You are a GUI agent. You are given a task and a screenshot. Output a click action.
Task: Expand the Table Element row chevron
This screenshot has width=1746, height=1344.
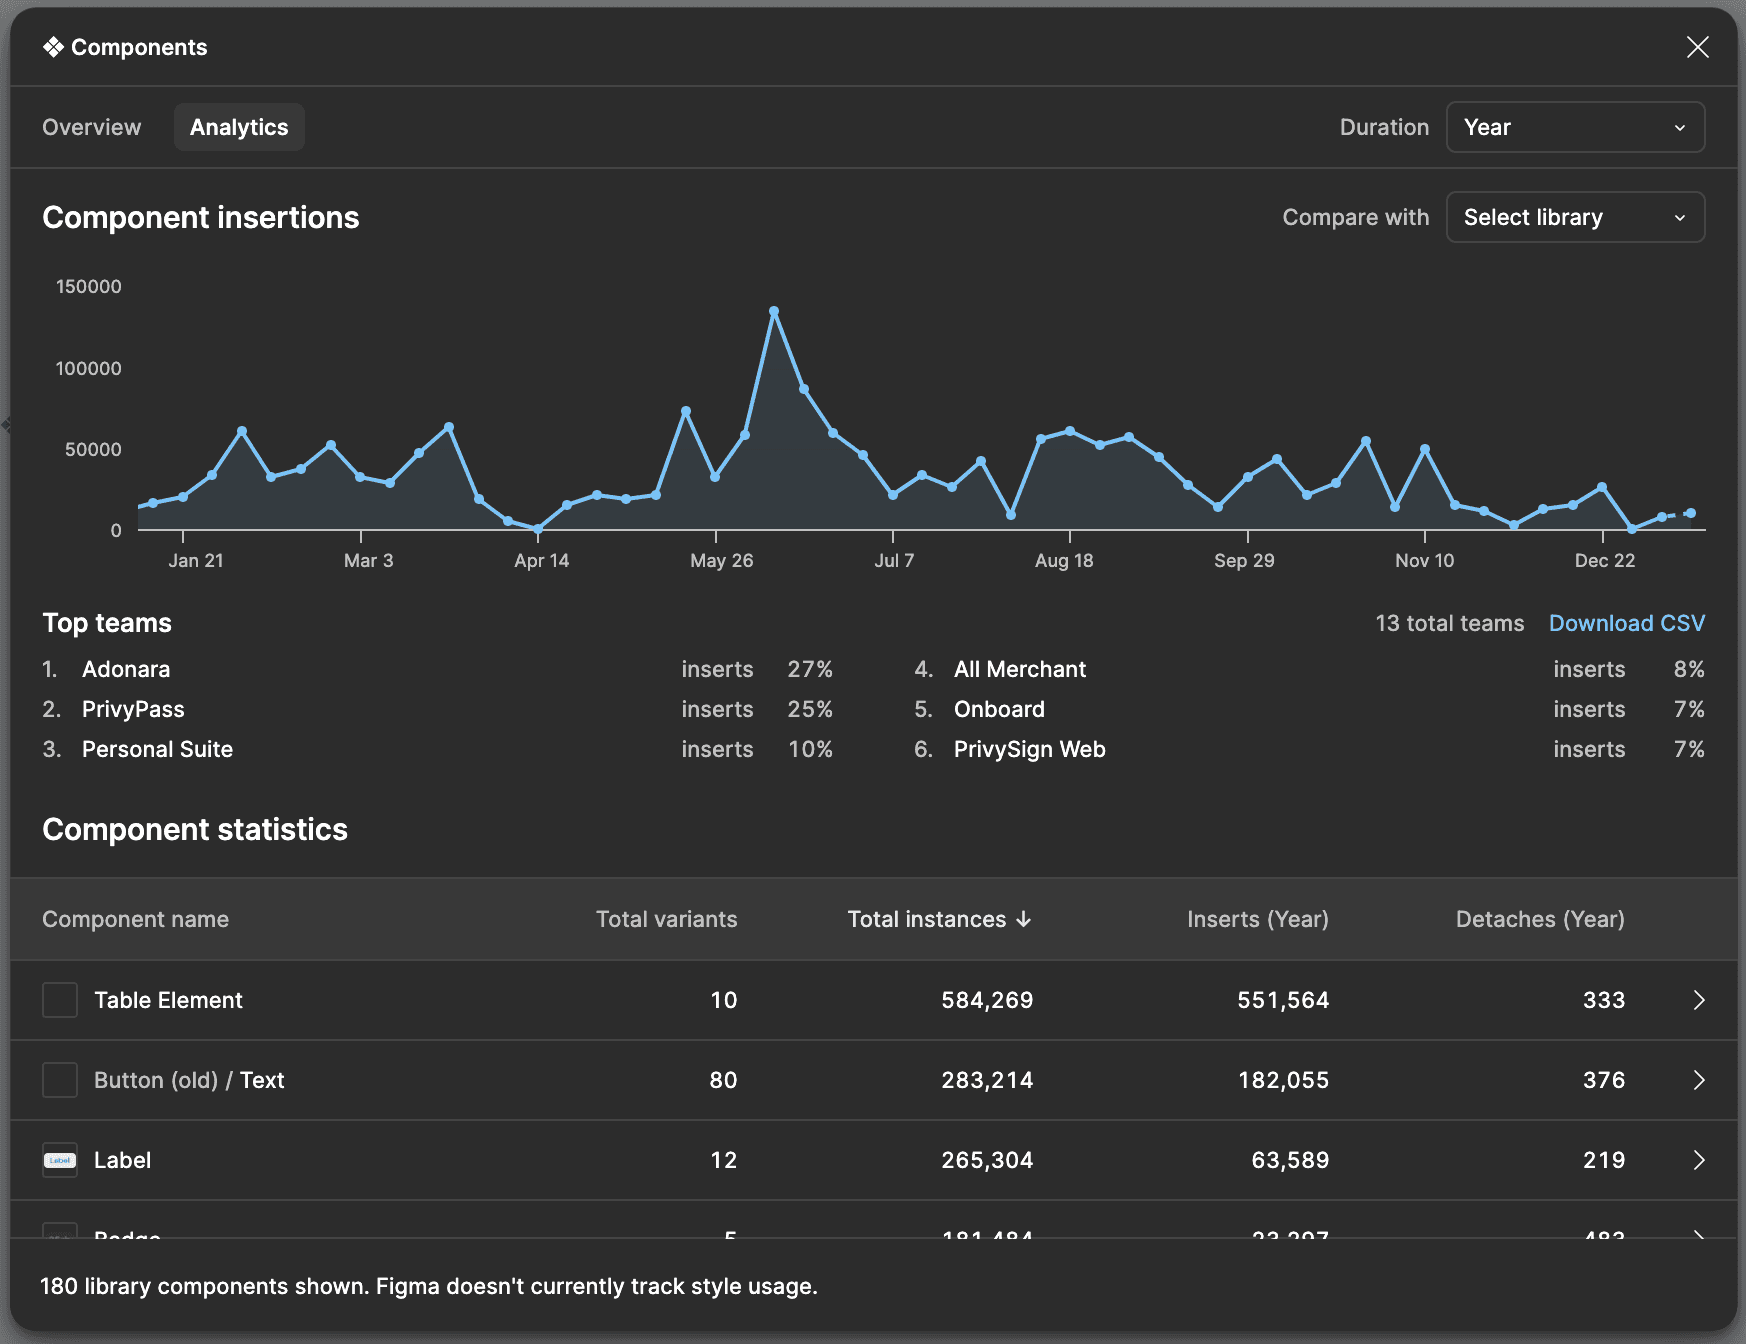(1698, 1000)
